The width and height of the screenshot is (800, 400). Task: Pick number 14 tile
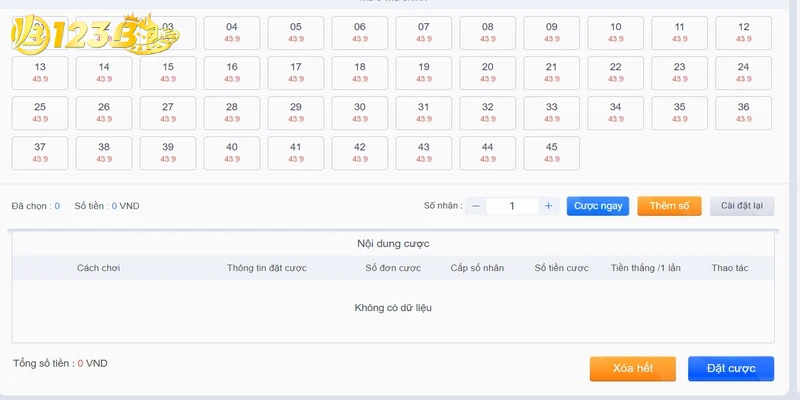(104, 73)
